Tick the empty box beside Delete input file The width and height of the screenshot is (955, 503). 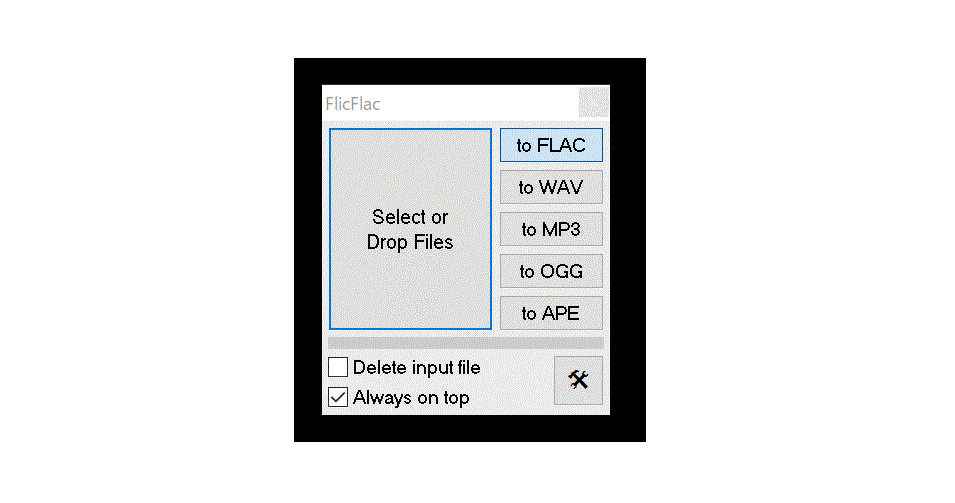(x=338, y=367)
